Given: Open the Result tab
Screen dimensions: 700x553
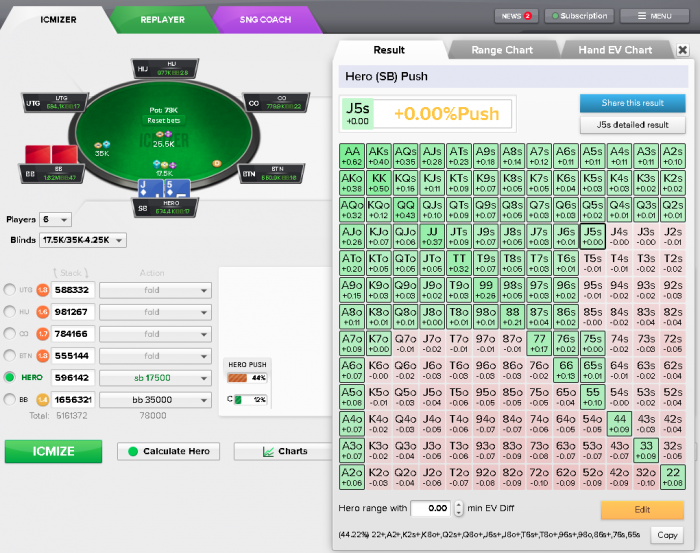Looking at the screenshot, I should pos(389,50).
